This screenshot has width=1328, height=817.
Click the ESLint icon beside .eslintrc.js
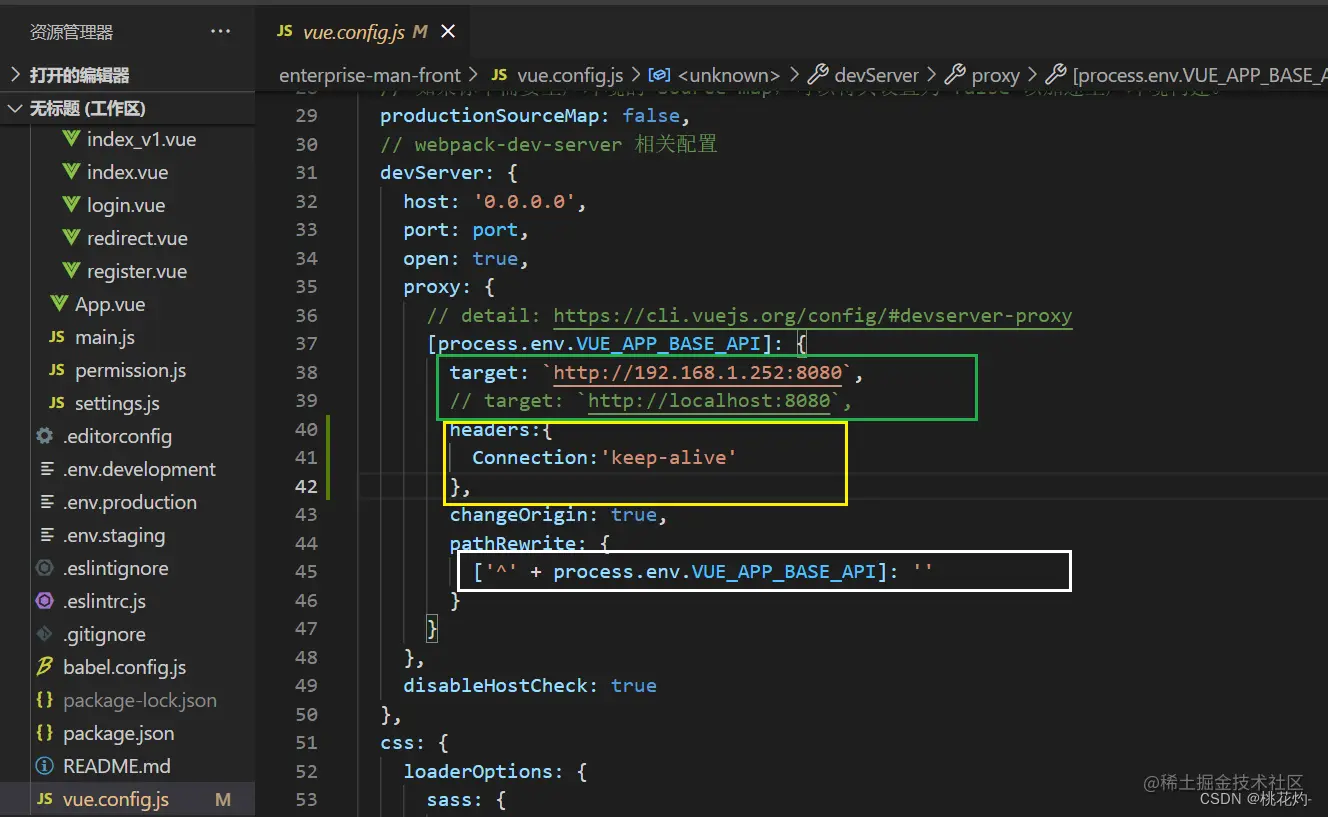(44, 601)
